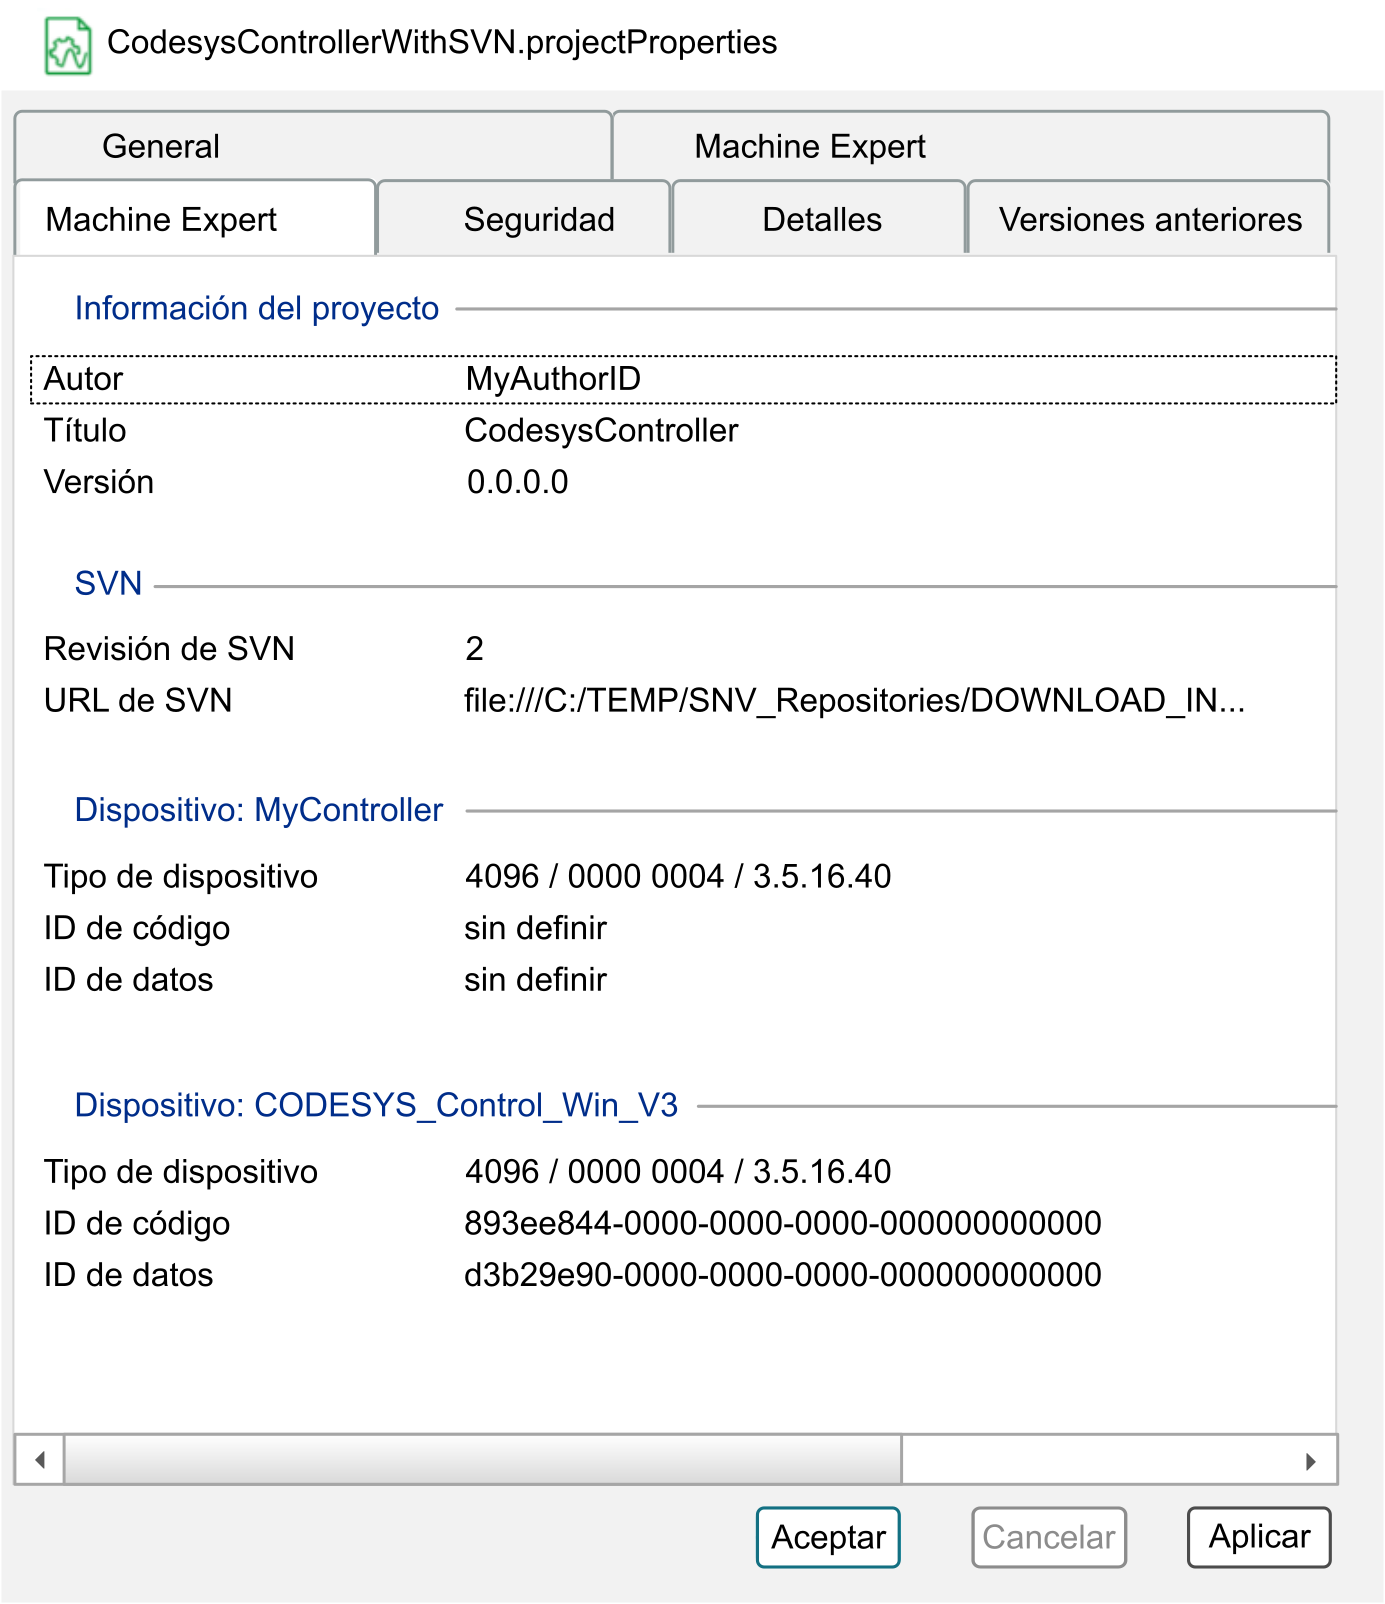1385x1604 pixels.
Task: Open the General tab
Action: pyautogui.click(x=313, y=146)
